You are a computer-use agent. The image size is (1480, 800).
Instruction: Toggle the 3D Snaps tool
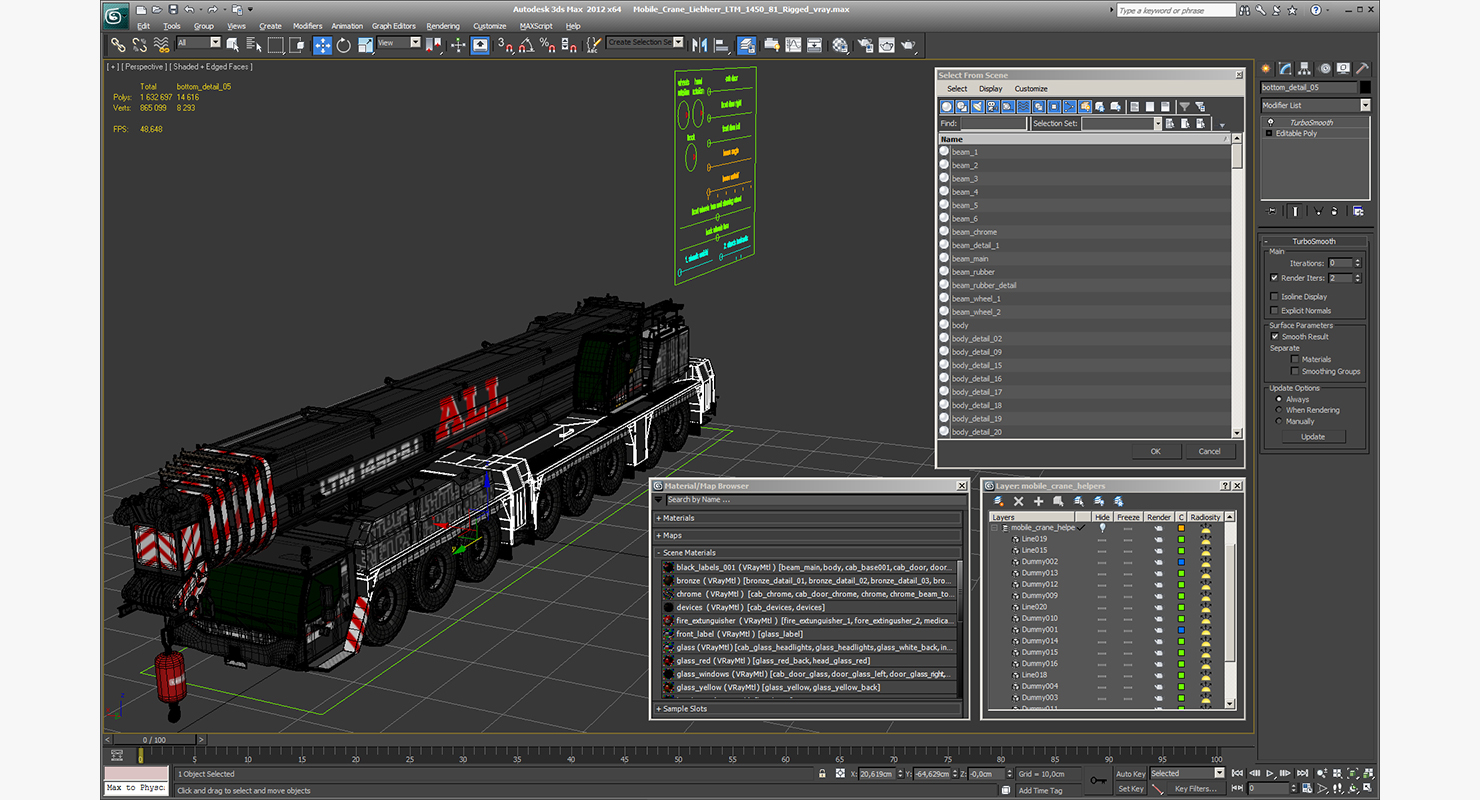[x=505, y=45]
